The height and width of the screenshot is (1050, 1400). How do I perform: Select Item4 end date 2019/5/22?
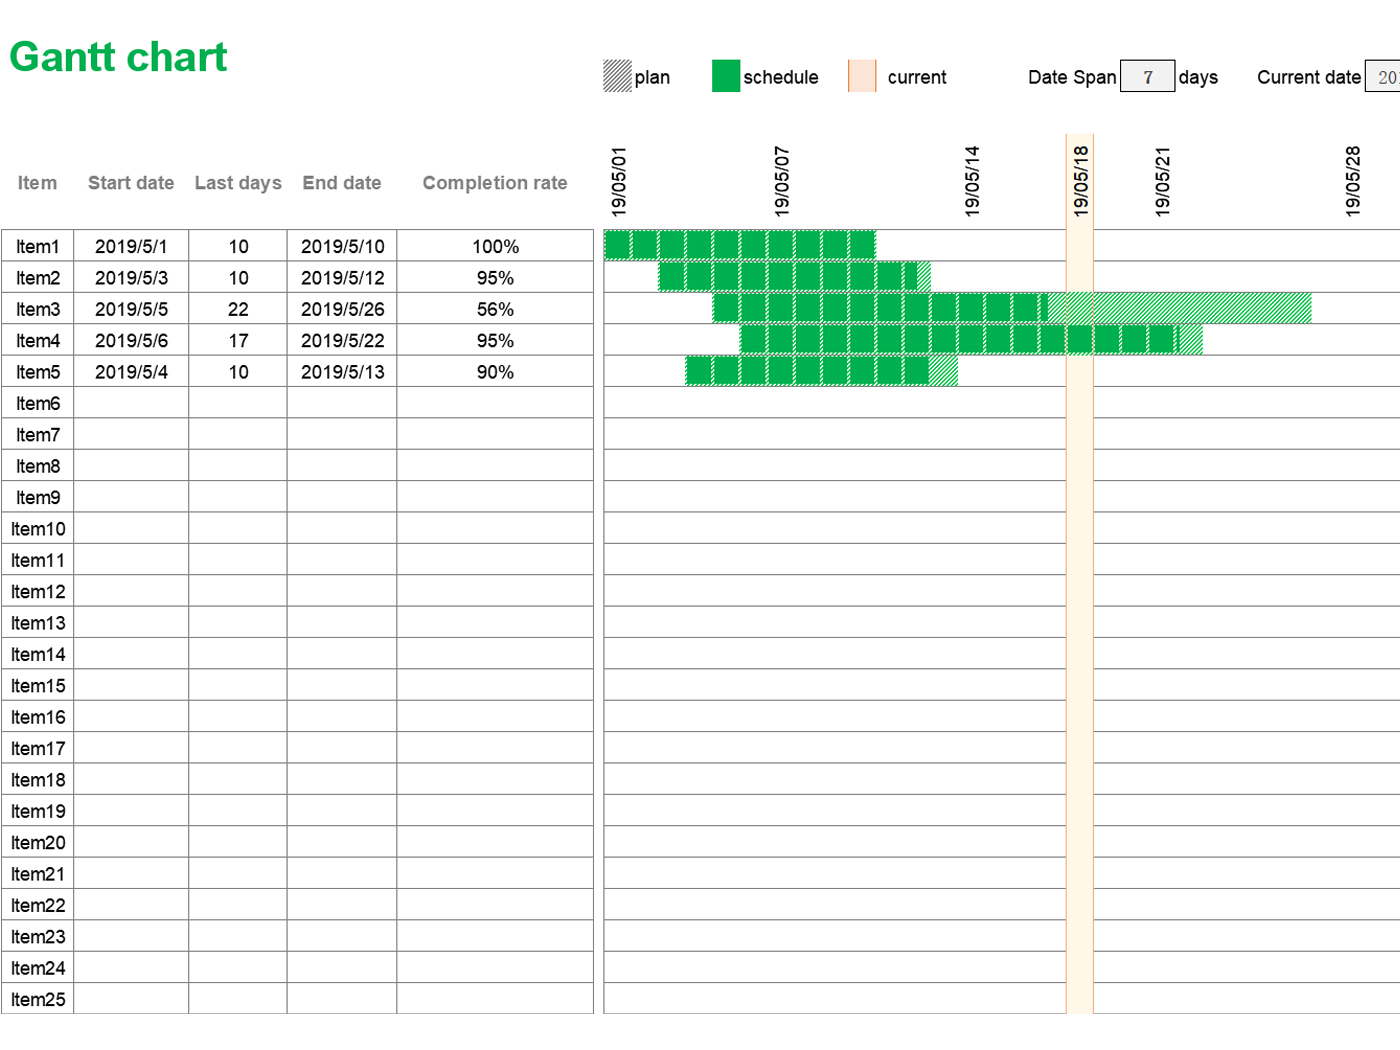click(x=342, y=340)
